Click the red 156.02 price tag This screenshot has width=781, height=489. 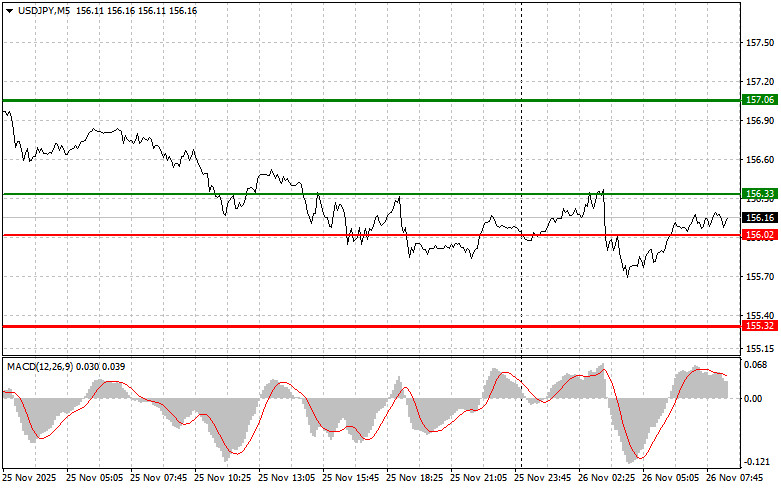tap(760, 235)
